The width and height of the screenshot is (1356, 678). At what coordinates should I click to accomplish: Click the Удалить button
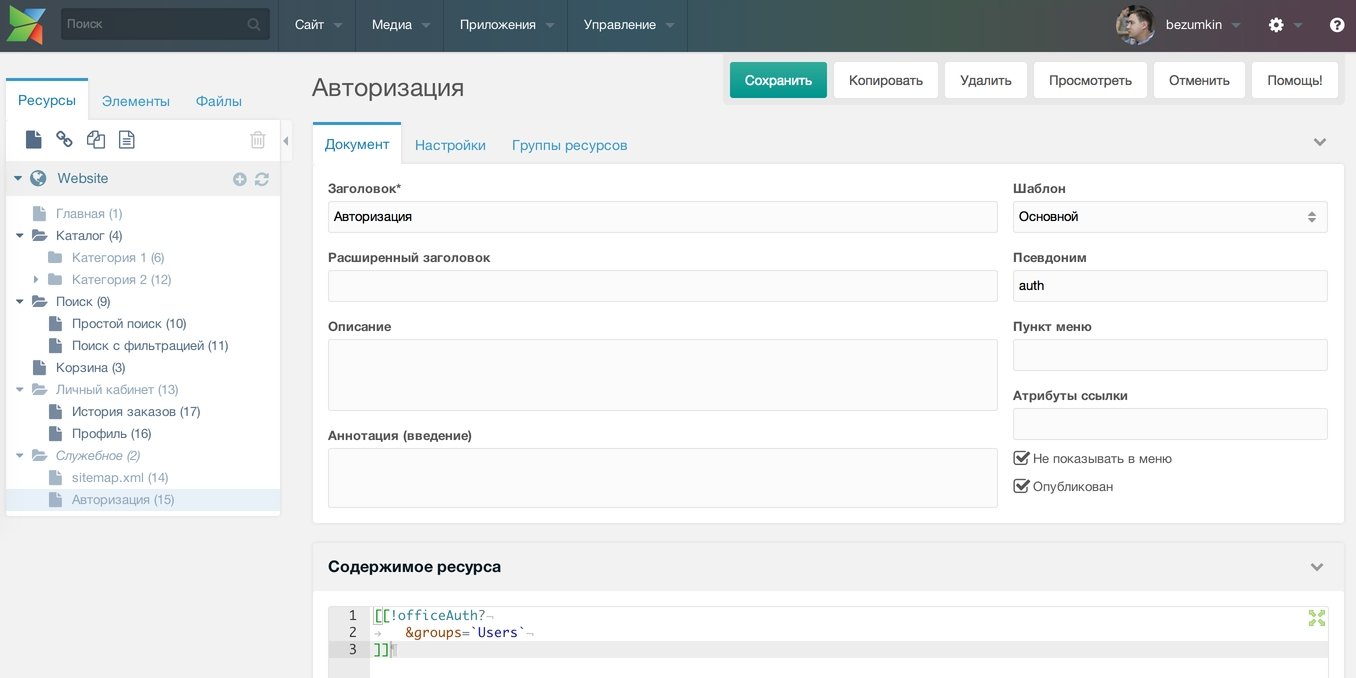[x=986, y=80]
